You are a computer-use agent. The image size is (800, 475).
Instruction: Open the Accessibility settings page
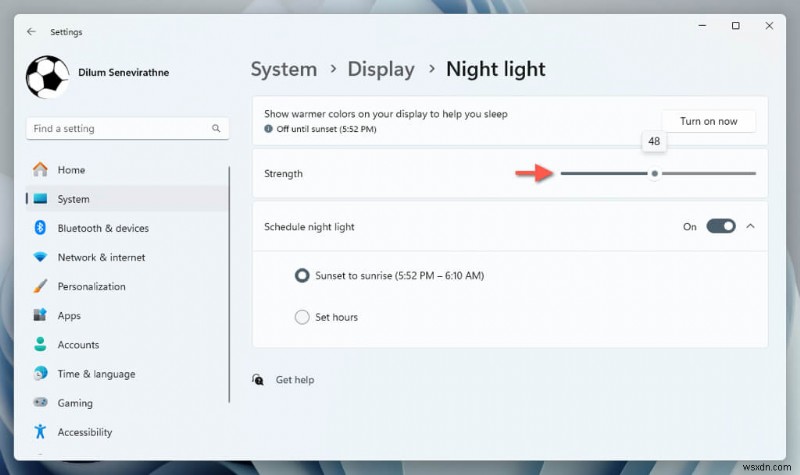pyautogui.click(x=127, y=432)
